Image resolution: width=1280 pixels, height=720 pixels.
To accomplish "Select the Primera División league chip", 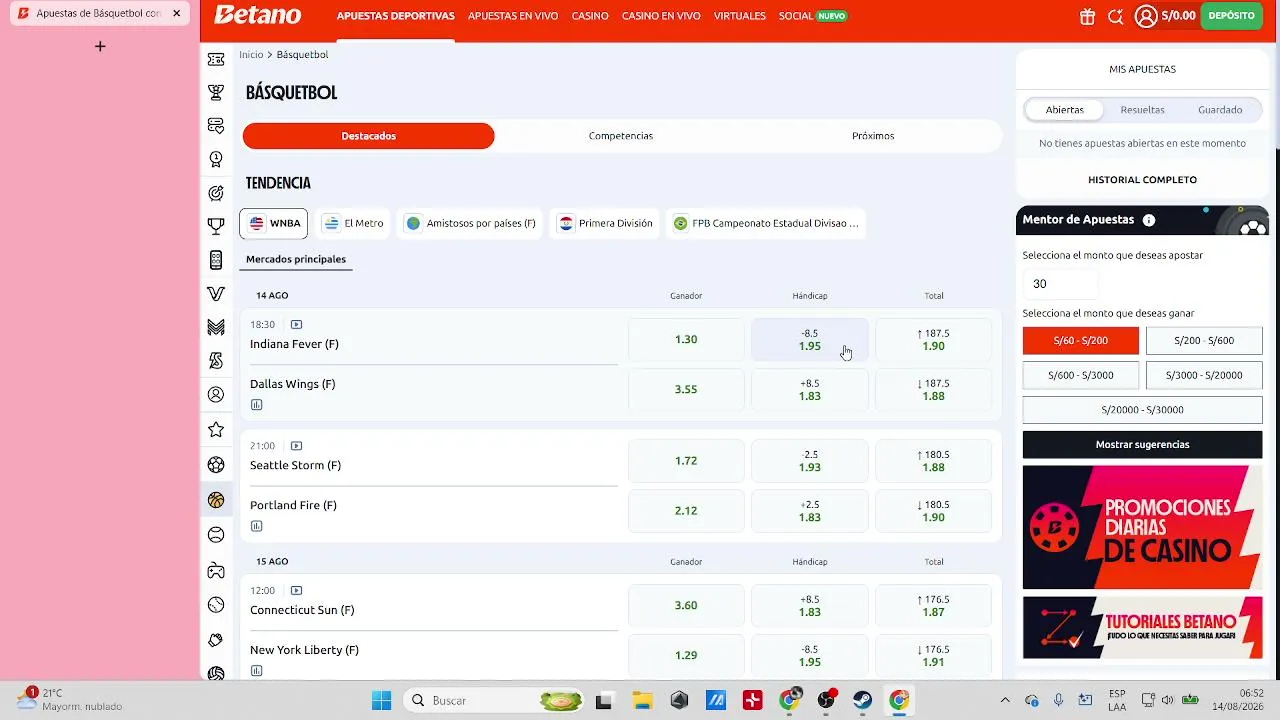I will [605, 223].
